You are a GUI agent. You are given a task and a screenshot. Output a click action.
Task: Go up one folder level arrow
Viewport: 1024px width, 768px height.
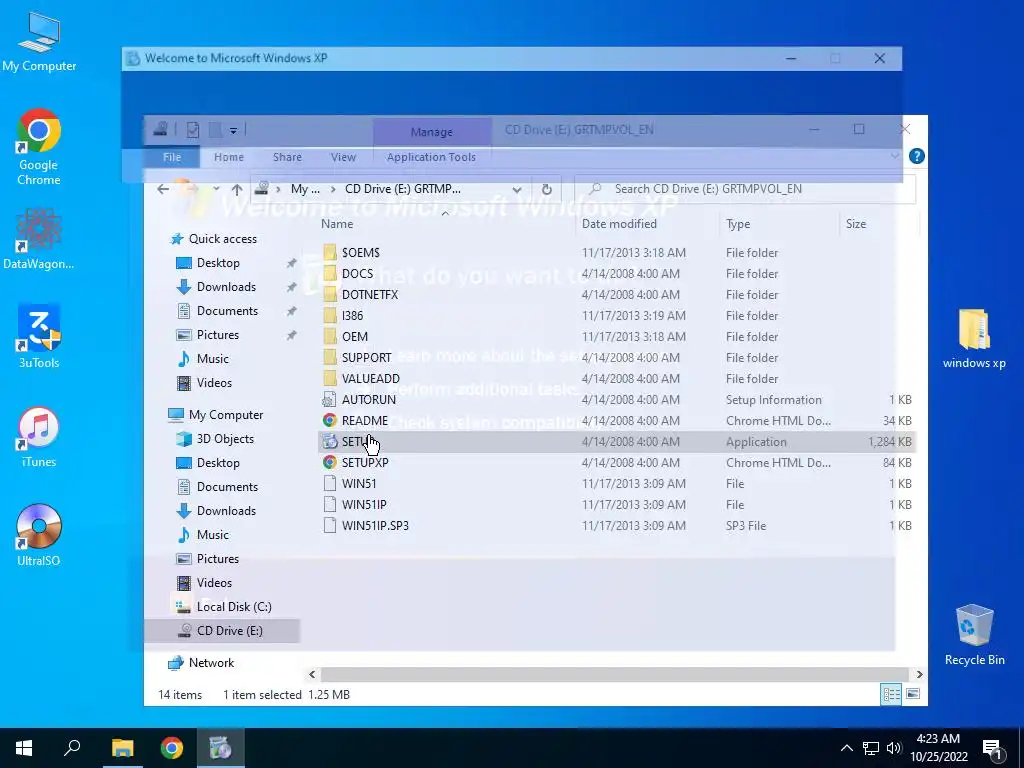point(236,189)
